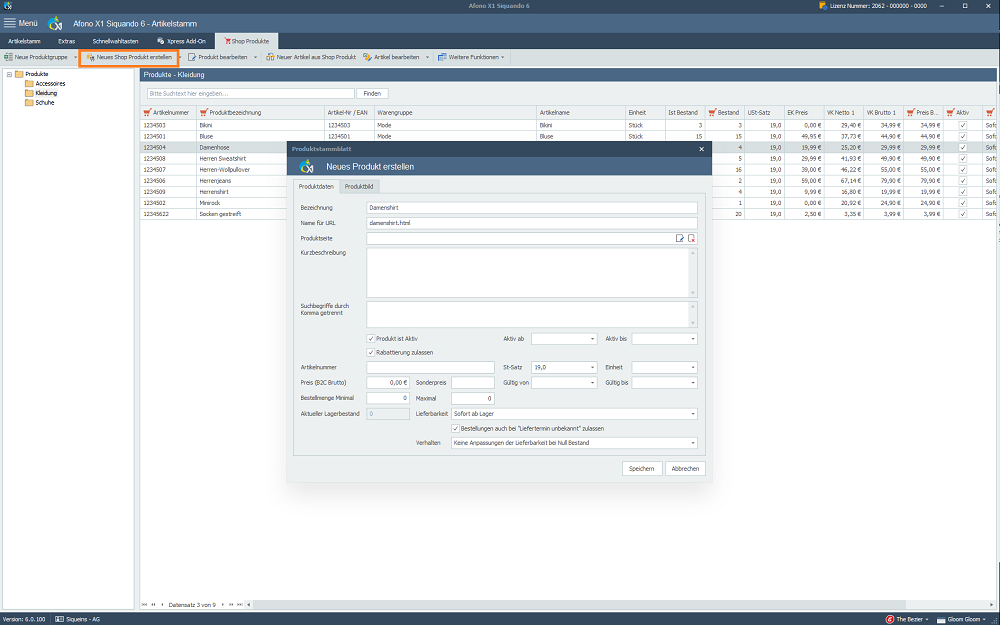The image size is (1000, 625).
Task: Click into the Artikelnummer input field
Action: click(x=430, y=367)
